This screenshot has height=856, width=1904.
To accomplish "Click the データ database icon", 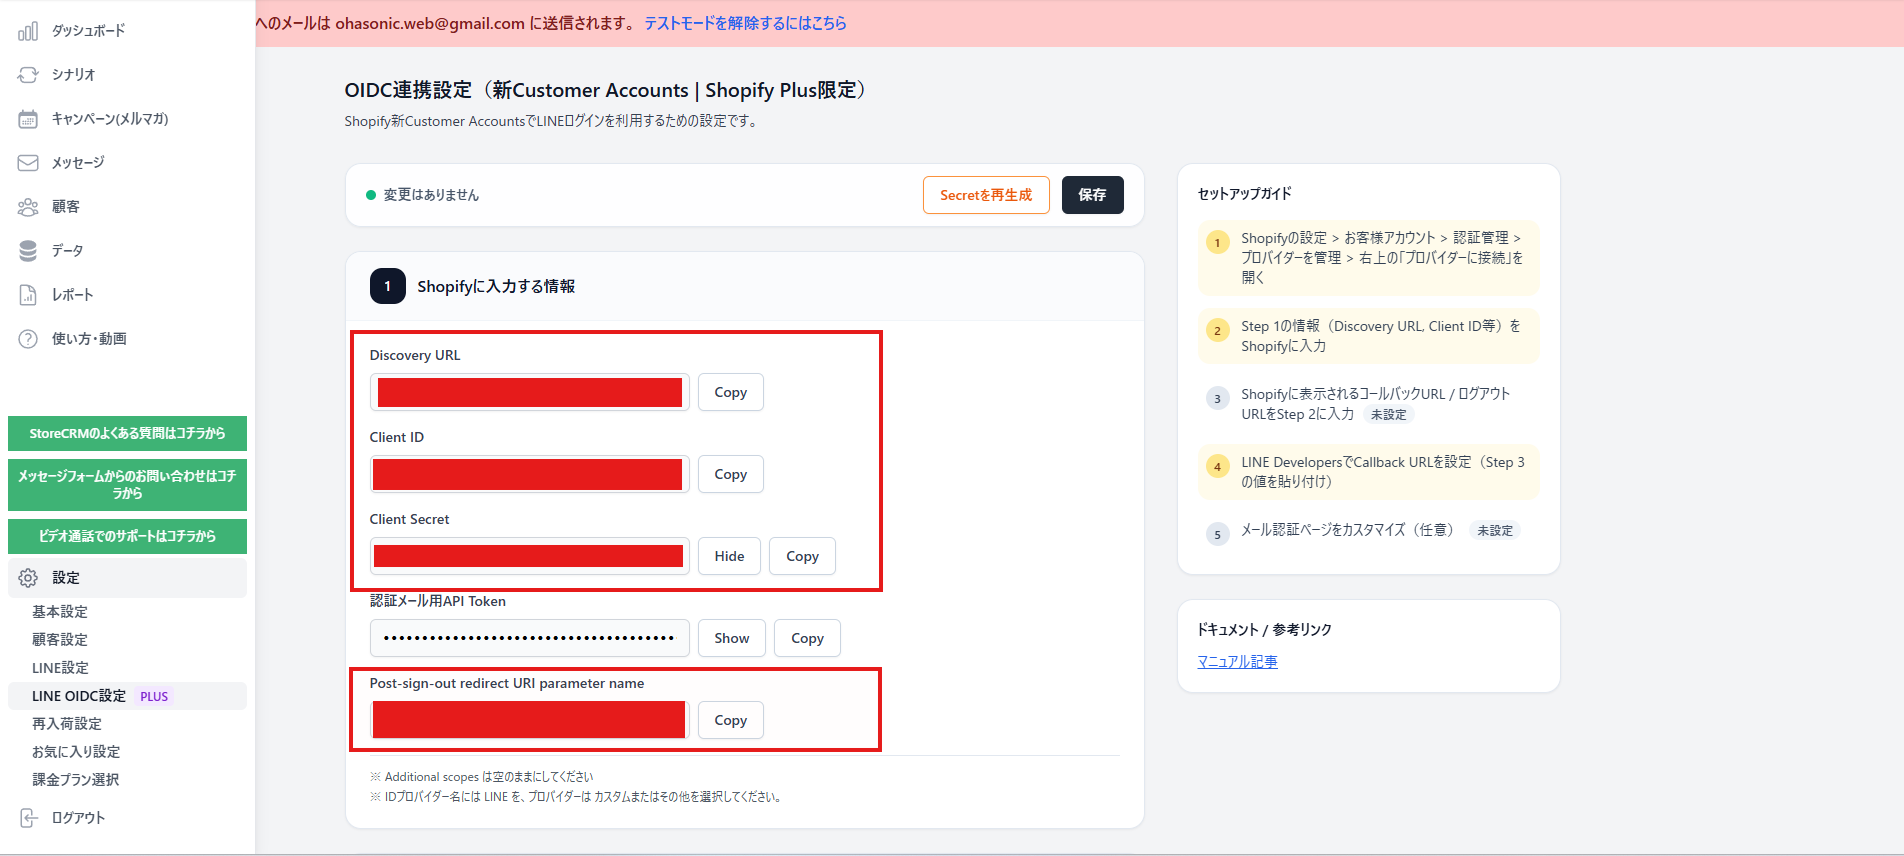I will 28,251.
